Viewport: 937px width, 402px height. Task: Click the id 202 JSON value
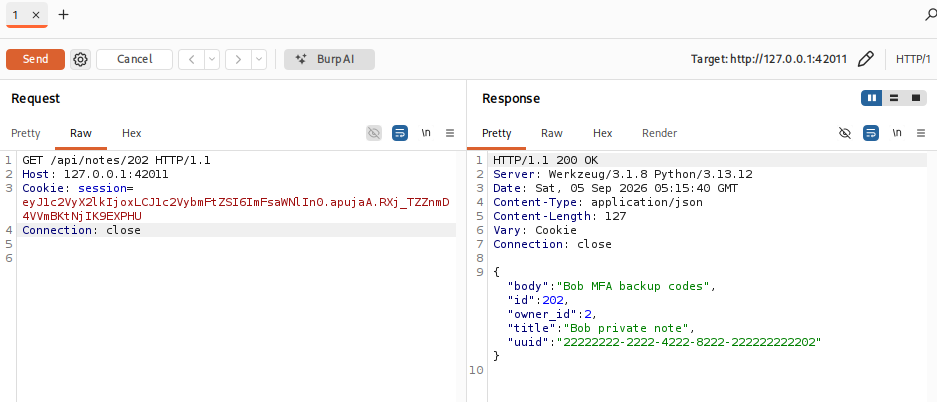point(552,300)
